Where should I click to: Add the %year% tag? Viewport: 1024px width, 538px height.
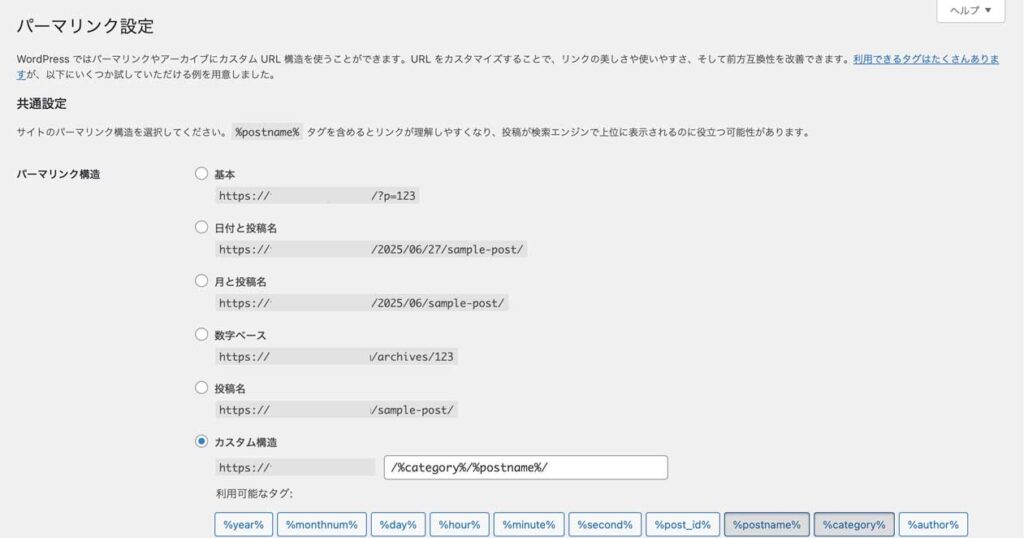point(244,525)
